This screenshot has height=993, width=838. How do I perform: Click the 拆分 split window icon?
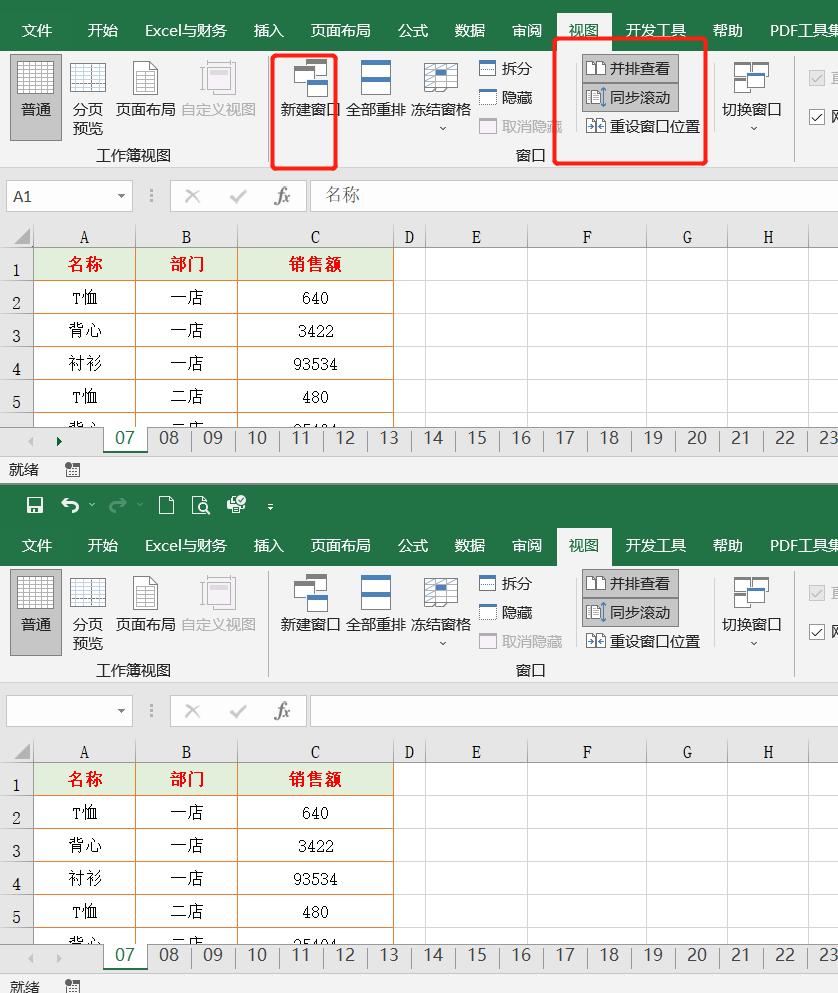[x=510, y=70]
